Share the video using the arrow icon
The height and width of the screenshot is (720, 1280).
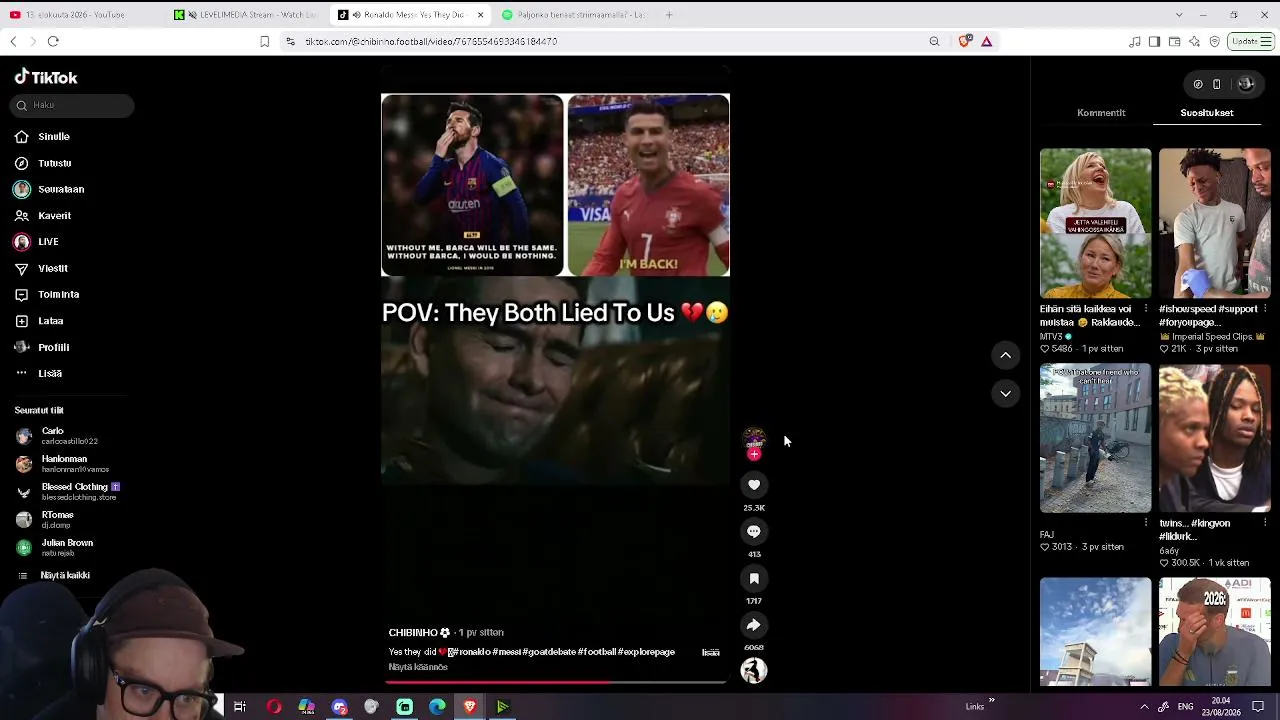tap(754, 625)
